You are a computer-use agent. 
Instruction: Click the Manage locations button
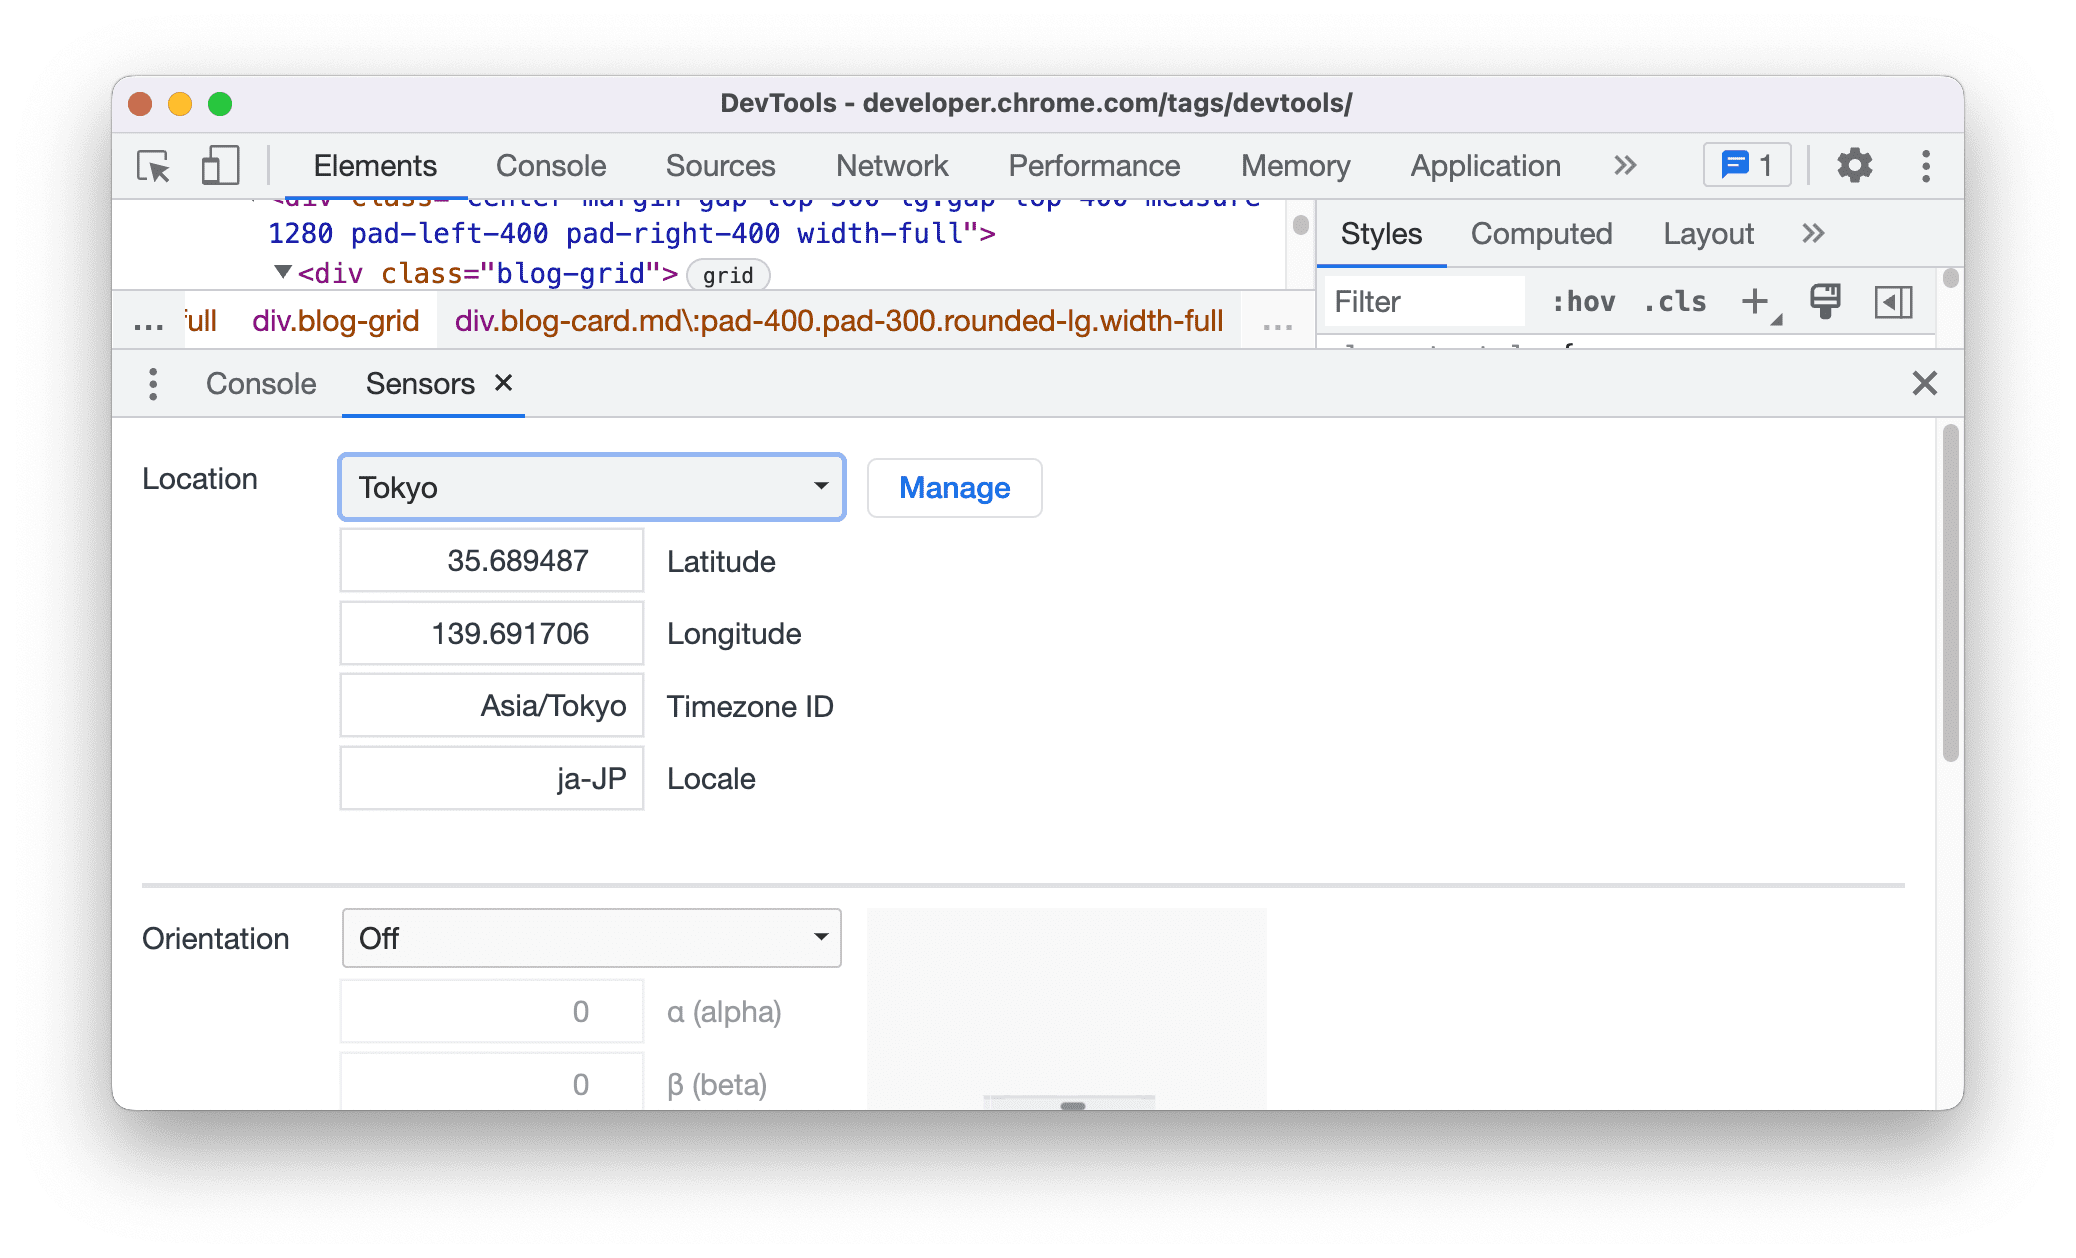click(x=953, y=485)
